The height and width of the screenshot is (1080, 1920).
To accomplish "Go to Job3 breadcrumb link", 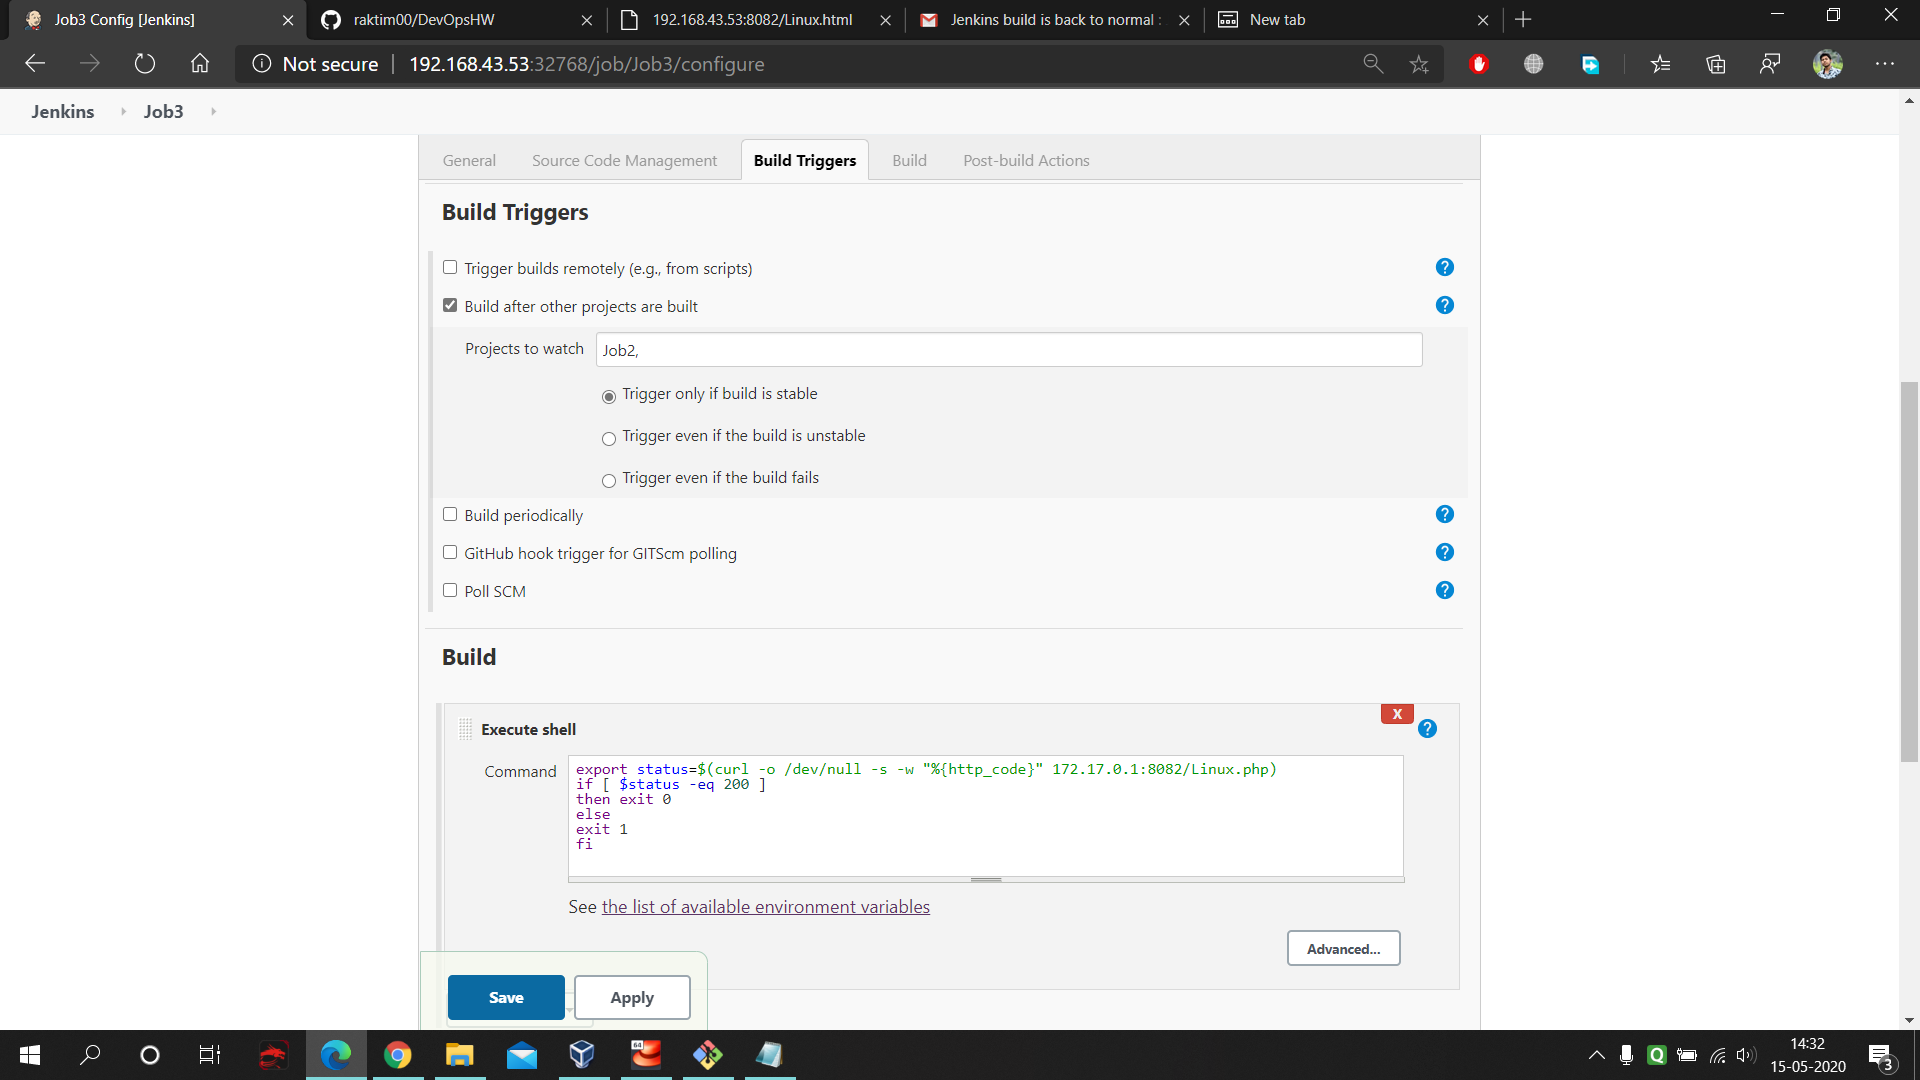I will coord(163,111).
